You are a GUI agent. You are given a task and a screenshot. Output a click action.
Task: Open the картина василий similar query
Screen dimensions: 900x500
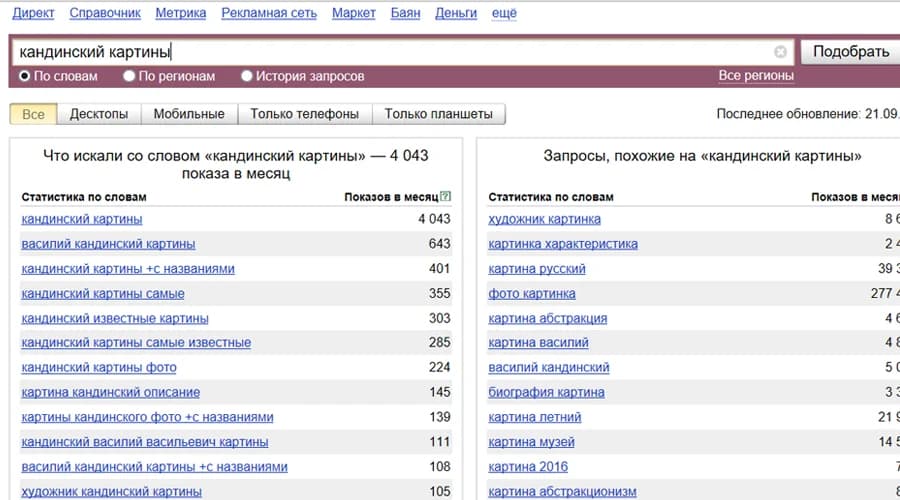pyautogui.click(x=538, y=342)
